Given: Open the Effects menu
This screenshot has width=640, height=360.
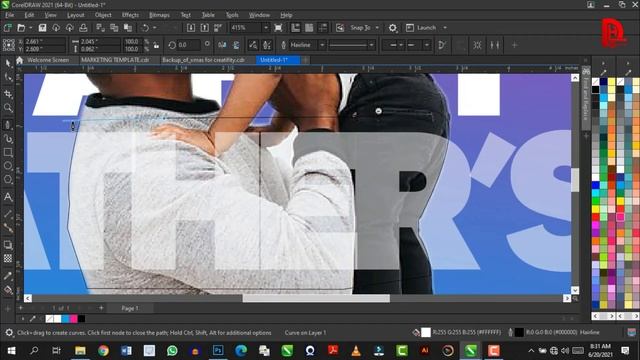Looking at the screenshot, I should click(130, 15).
